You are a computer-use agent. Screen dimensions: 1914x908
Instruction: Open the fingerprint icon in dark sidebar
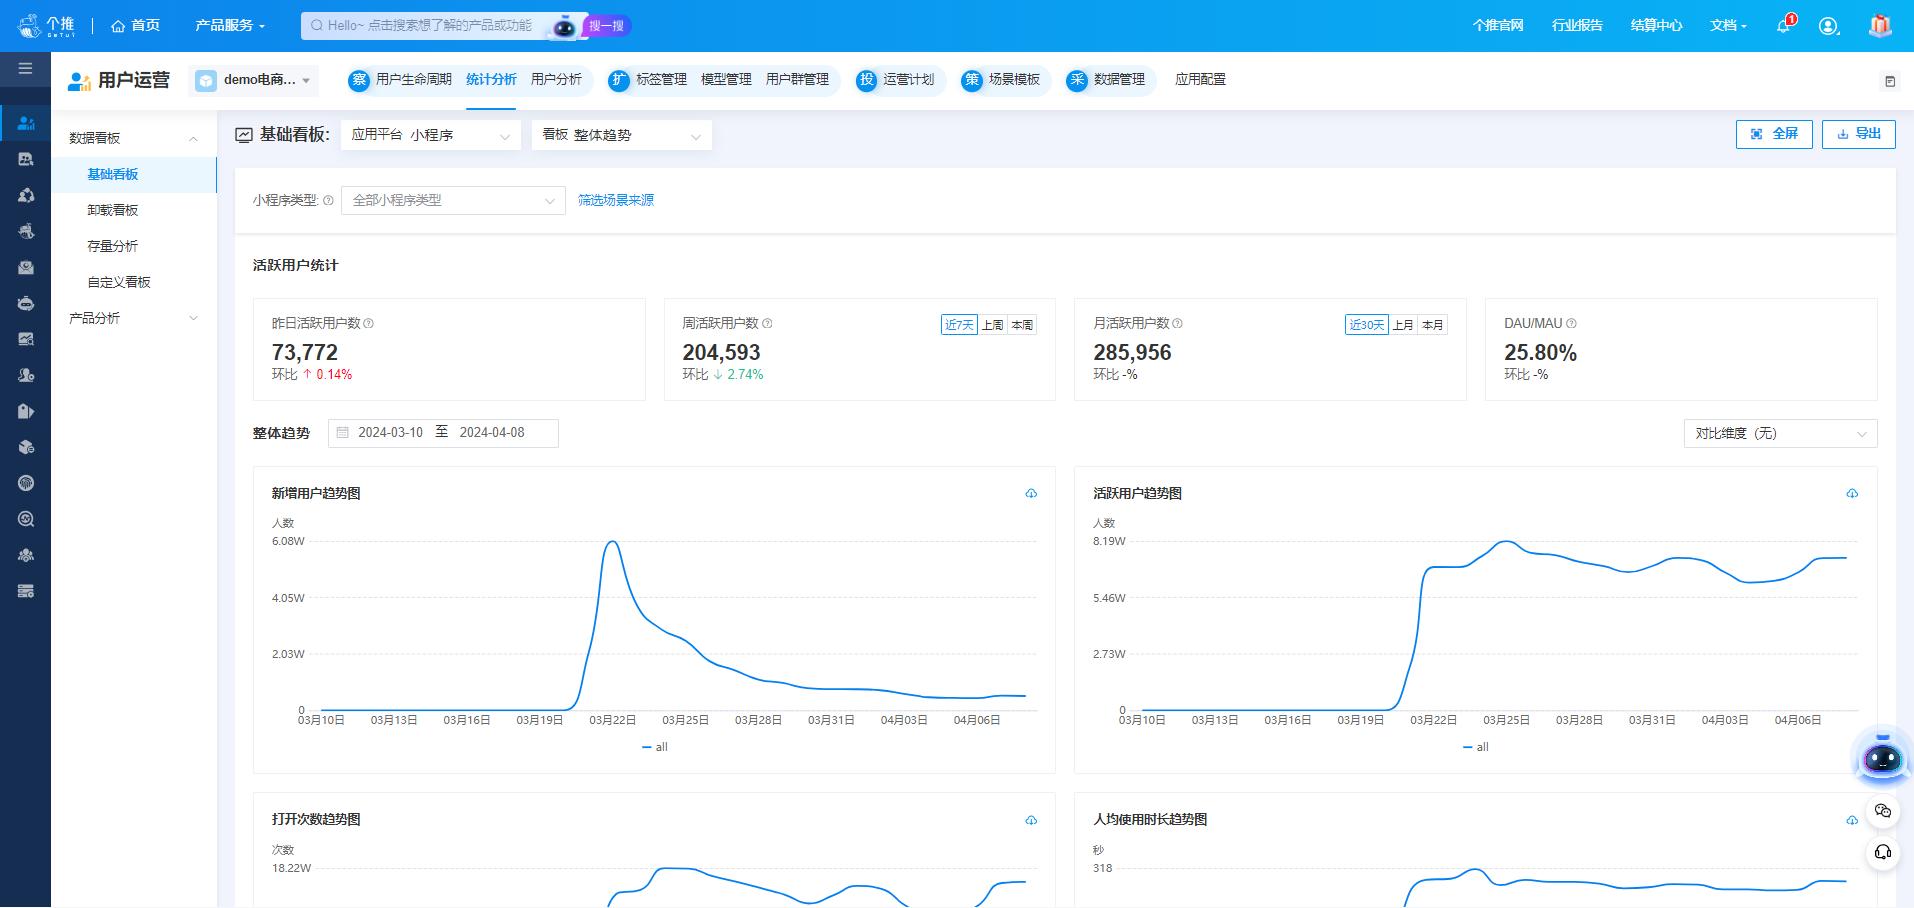(x=26, y=483)
